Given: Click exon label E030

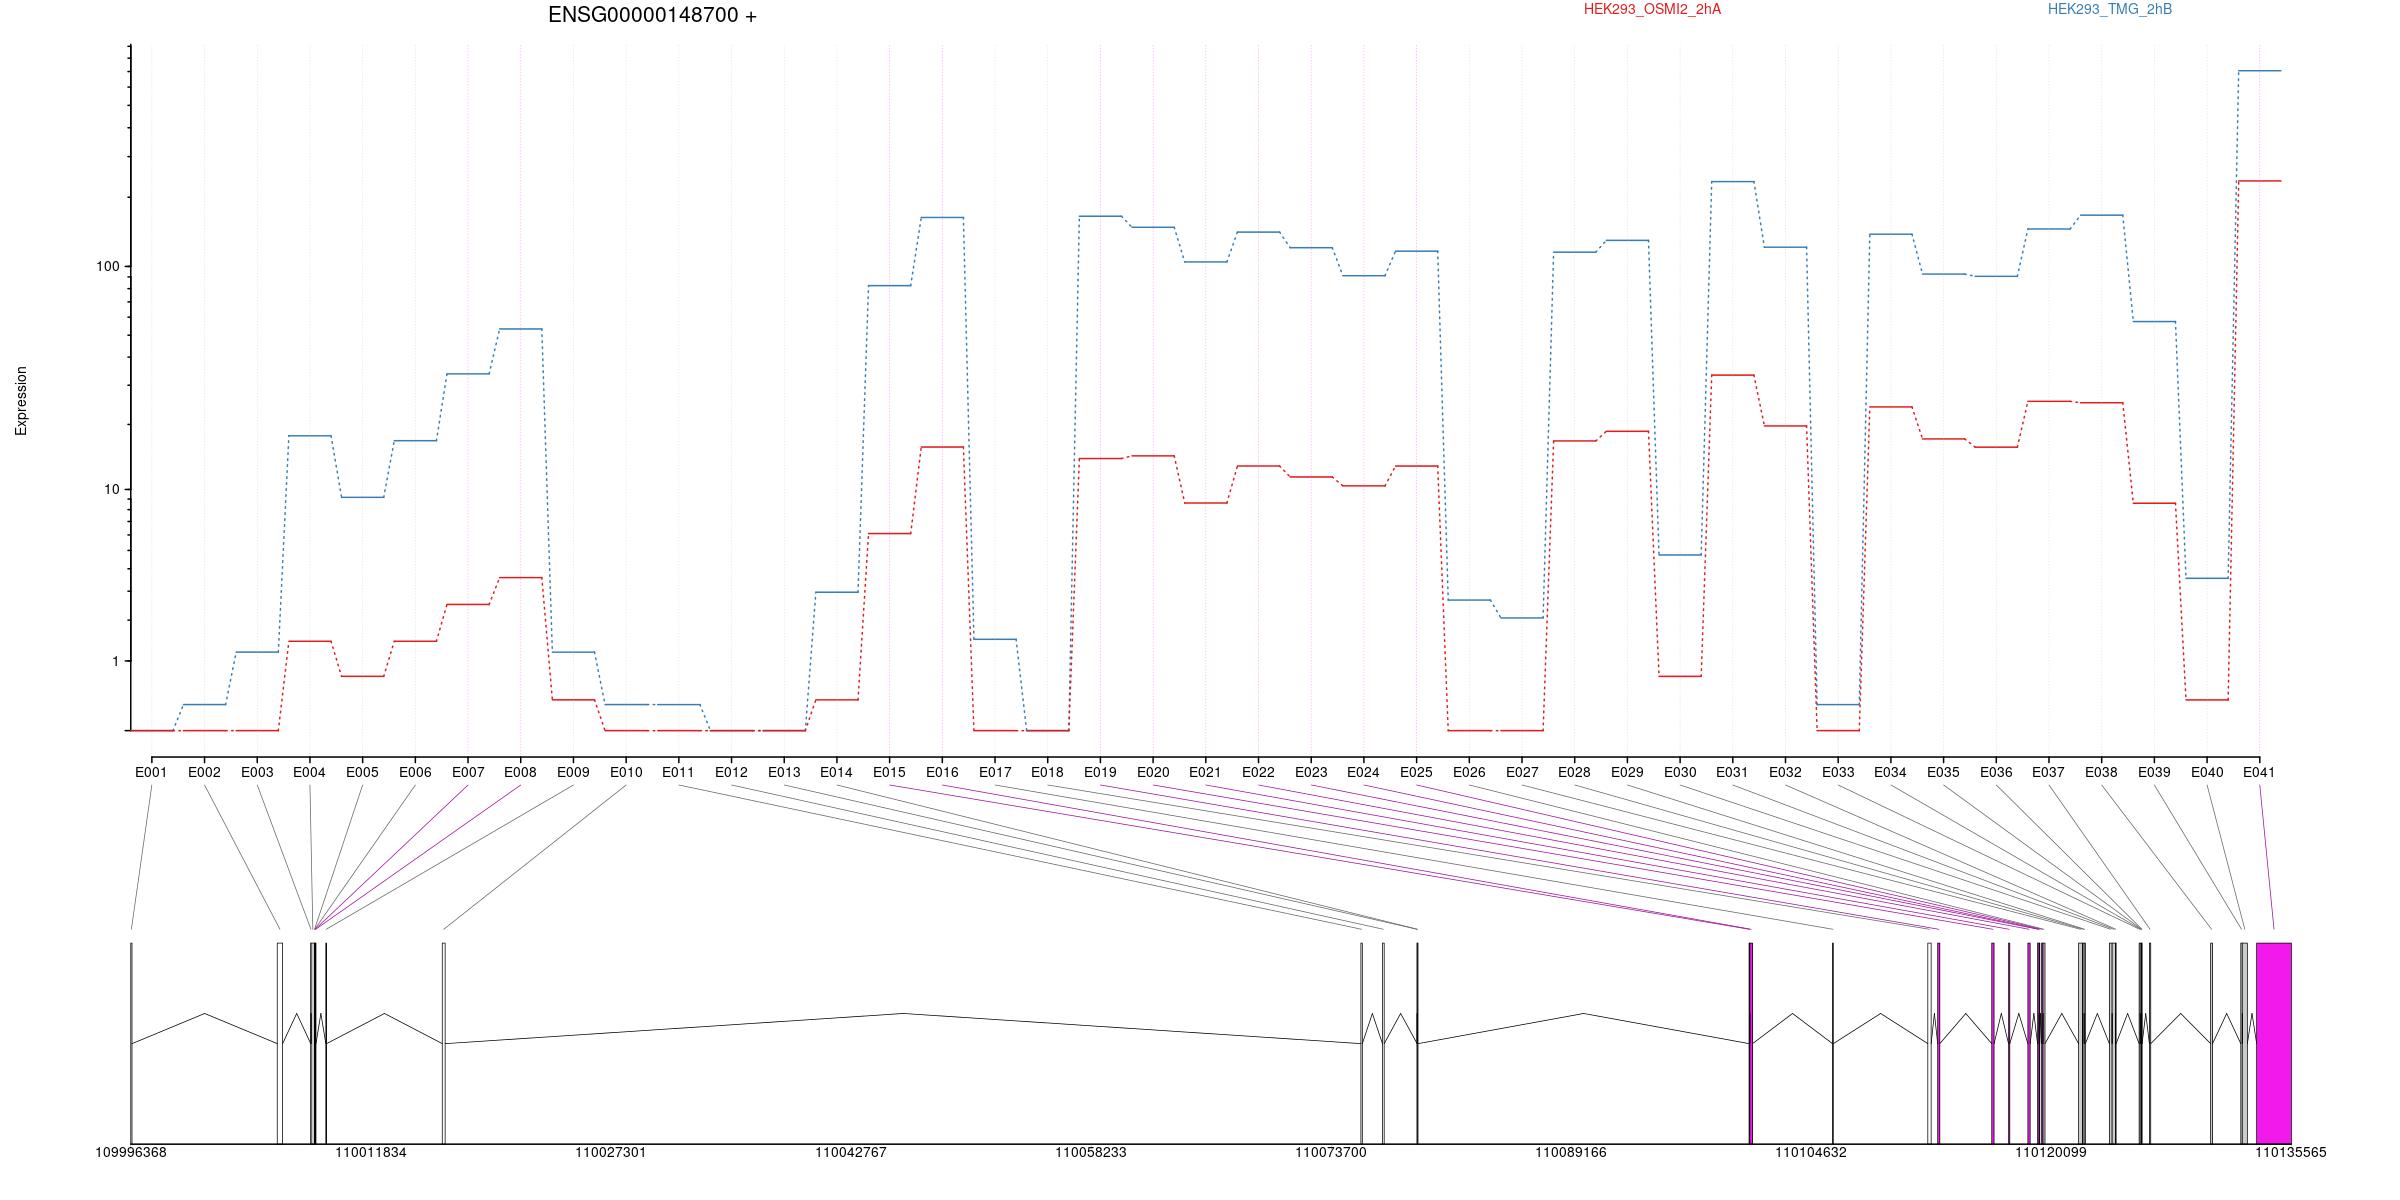Looking at the screenshot, I should tap(1680, 772).
